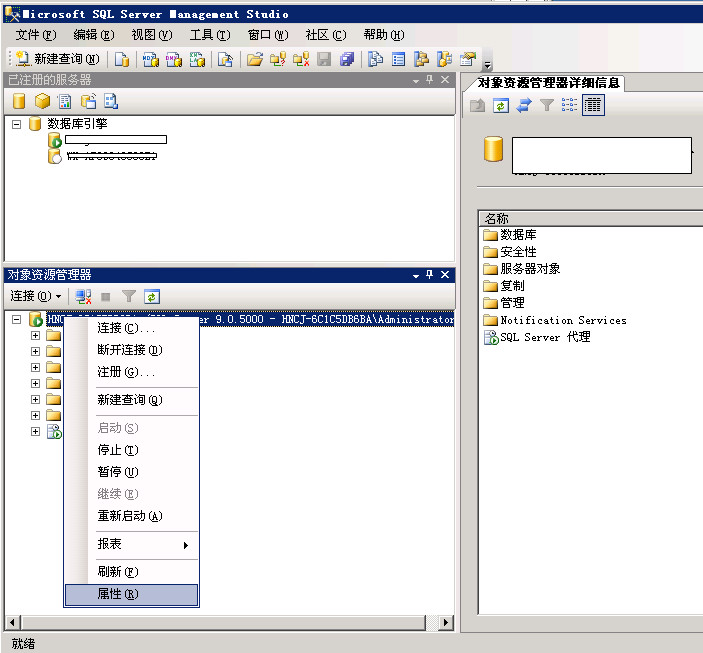Click right arrow of Object Explorer horizontal scrollbar
The image size is (703, 653).
tap(445, 623)
